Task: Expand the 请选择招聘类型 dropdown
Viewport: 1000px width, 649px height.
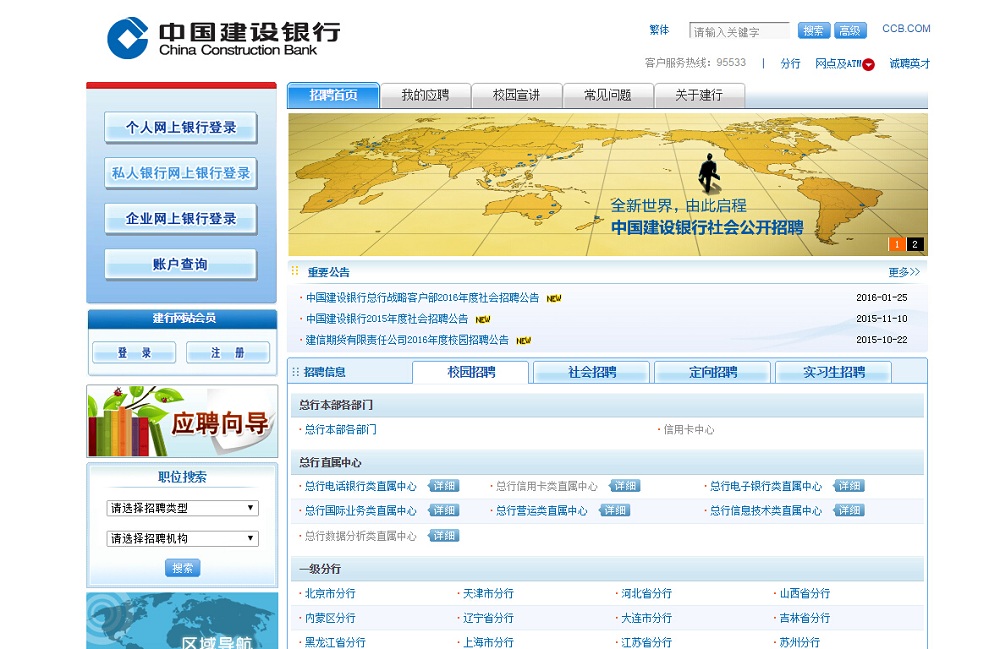Action: tap(182, 508)
